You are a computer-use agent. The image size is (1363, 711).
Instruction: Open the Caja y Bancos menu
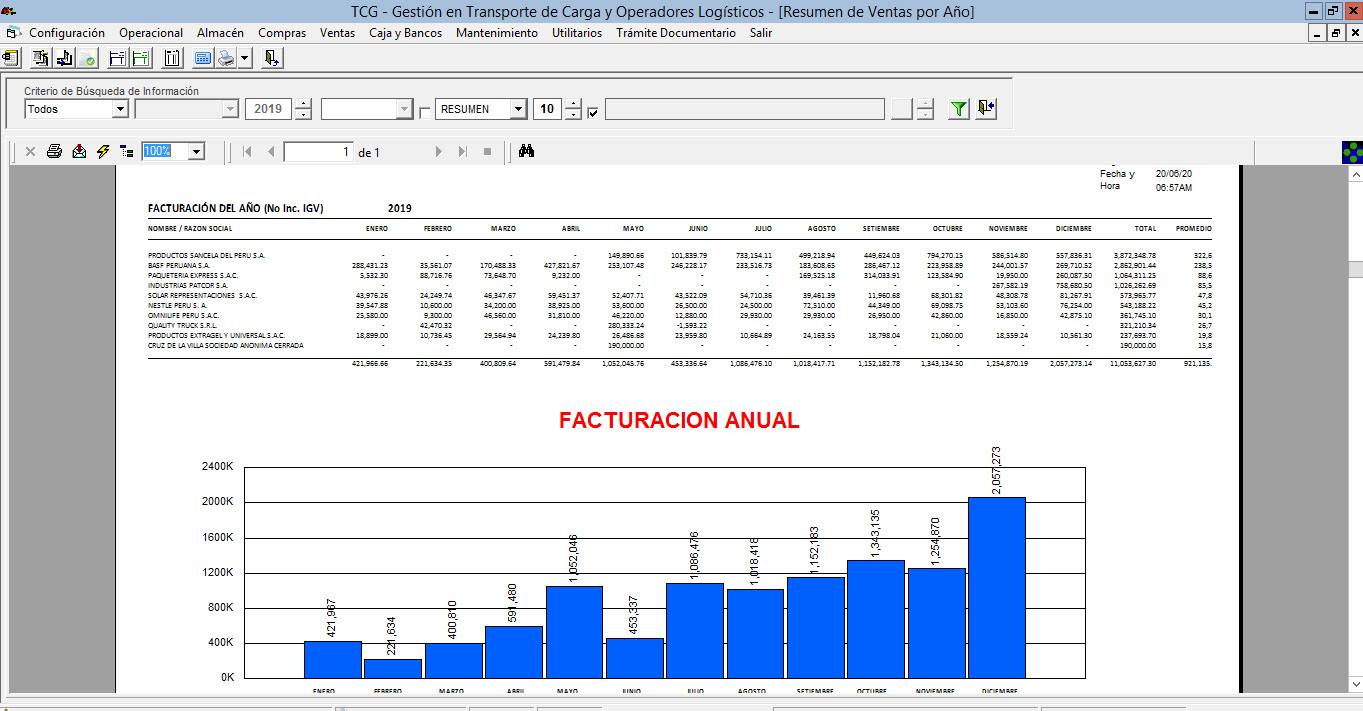[x=405, y=33]
